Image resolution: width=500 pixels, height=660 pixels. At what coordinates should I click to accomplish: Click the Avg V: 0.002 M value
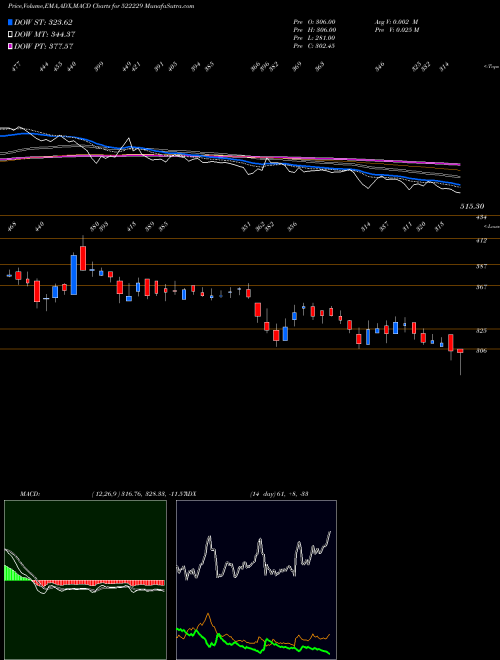(x=396, y=21)
